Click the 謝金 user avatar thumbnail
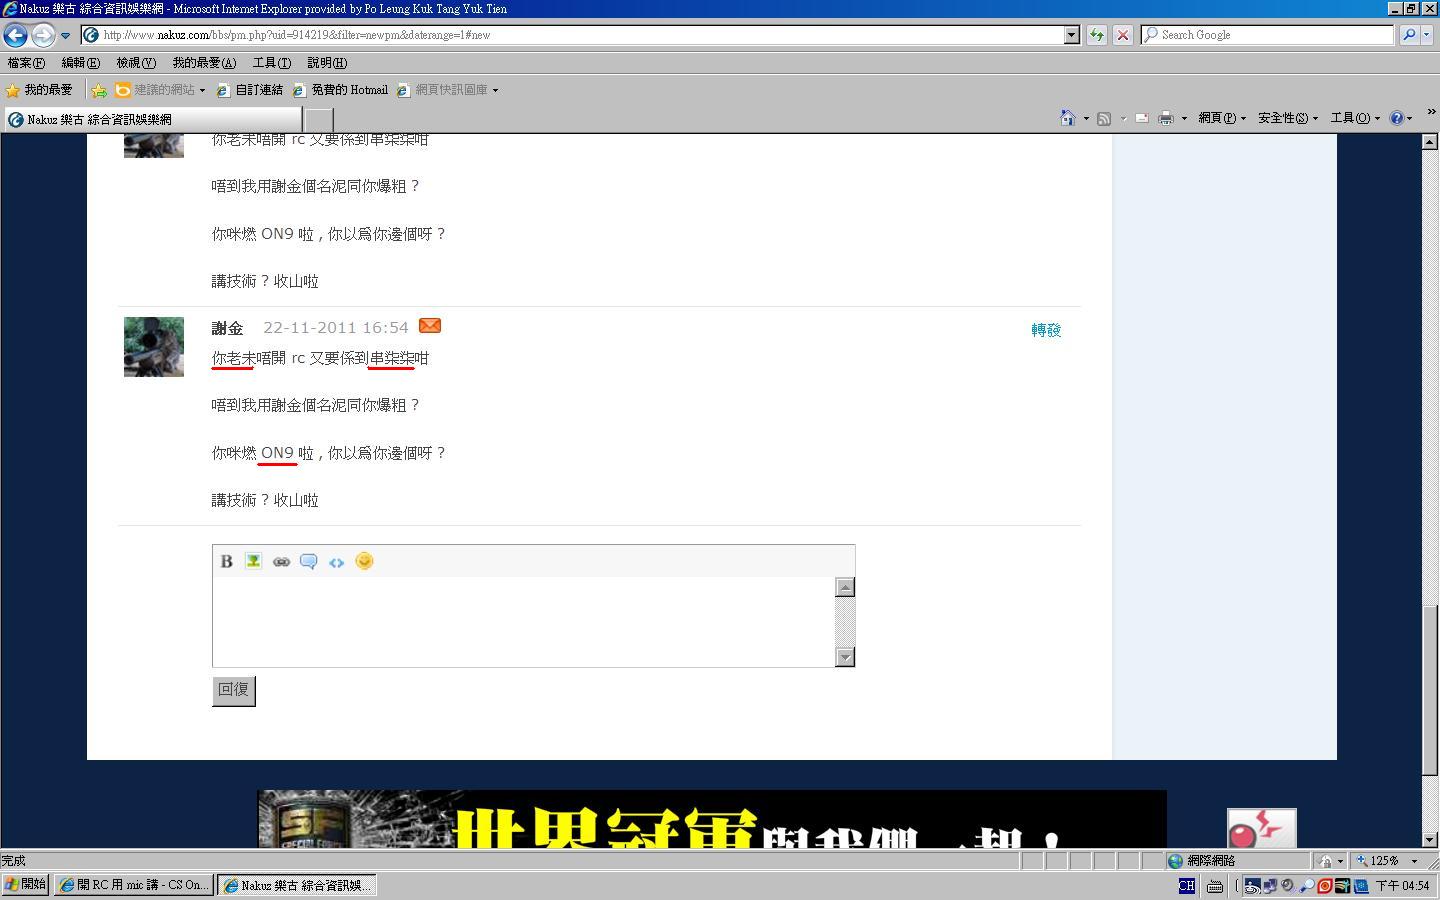Image resolution: width=1440 pixels, height=900 pixels. [154, 347]
